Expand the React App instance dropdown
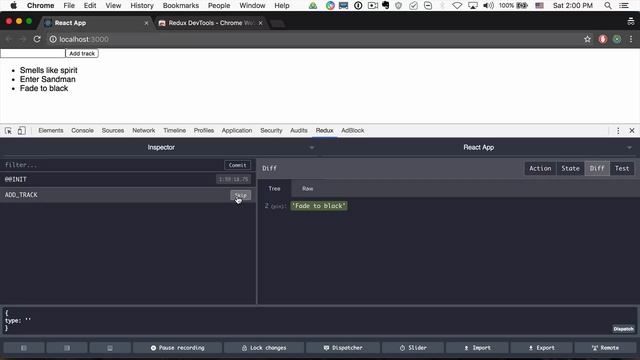 (x=629, y=147)
